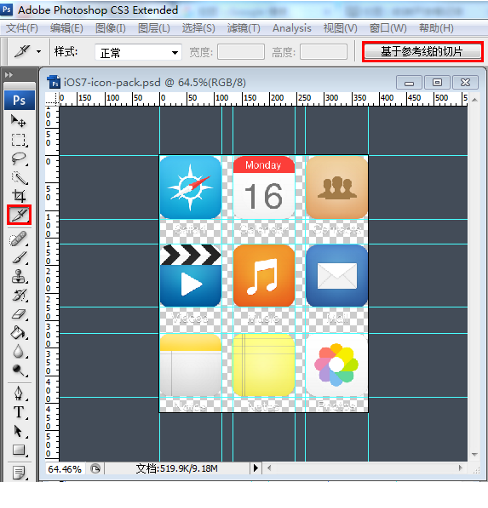Open the 视图(V) menu
Viewport: 488px width, 508px height.
340,28
